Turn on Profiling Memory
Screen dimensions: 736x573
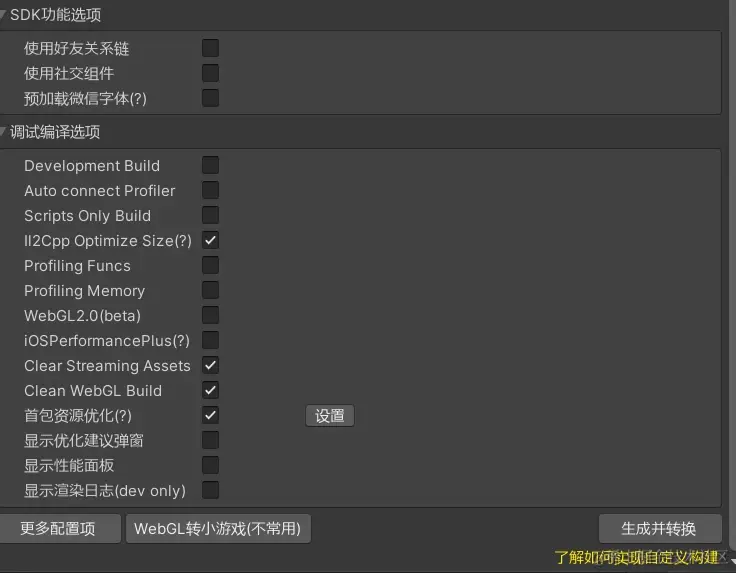210,290
